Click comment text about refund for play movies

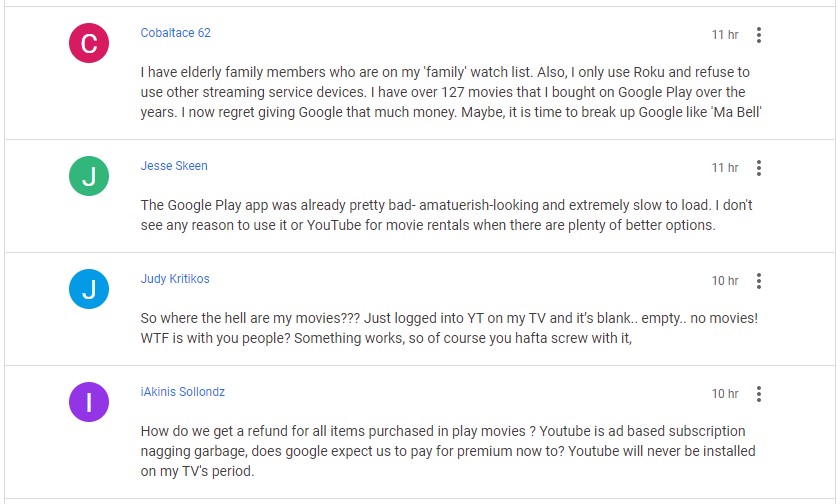pyautogui.click(x=448, y=451)
